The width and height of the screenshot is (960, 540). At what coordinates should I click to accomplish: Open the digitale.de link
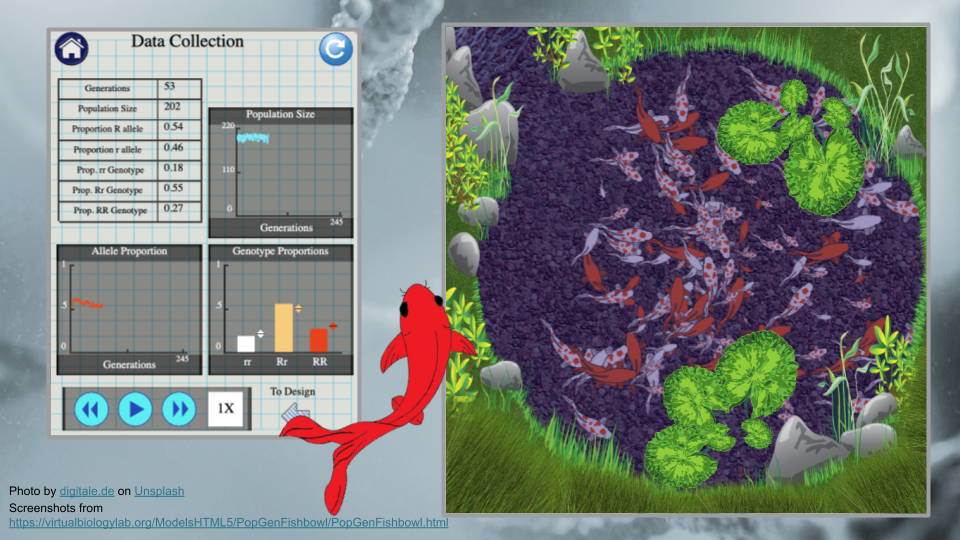(87, 491)
